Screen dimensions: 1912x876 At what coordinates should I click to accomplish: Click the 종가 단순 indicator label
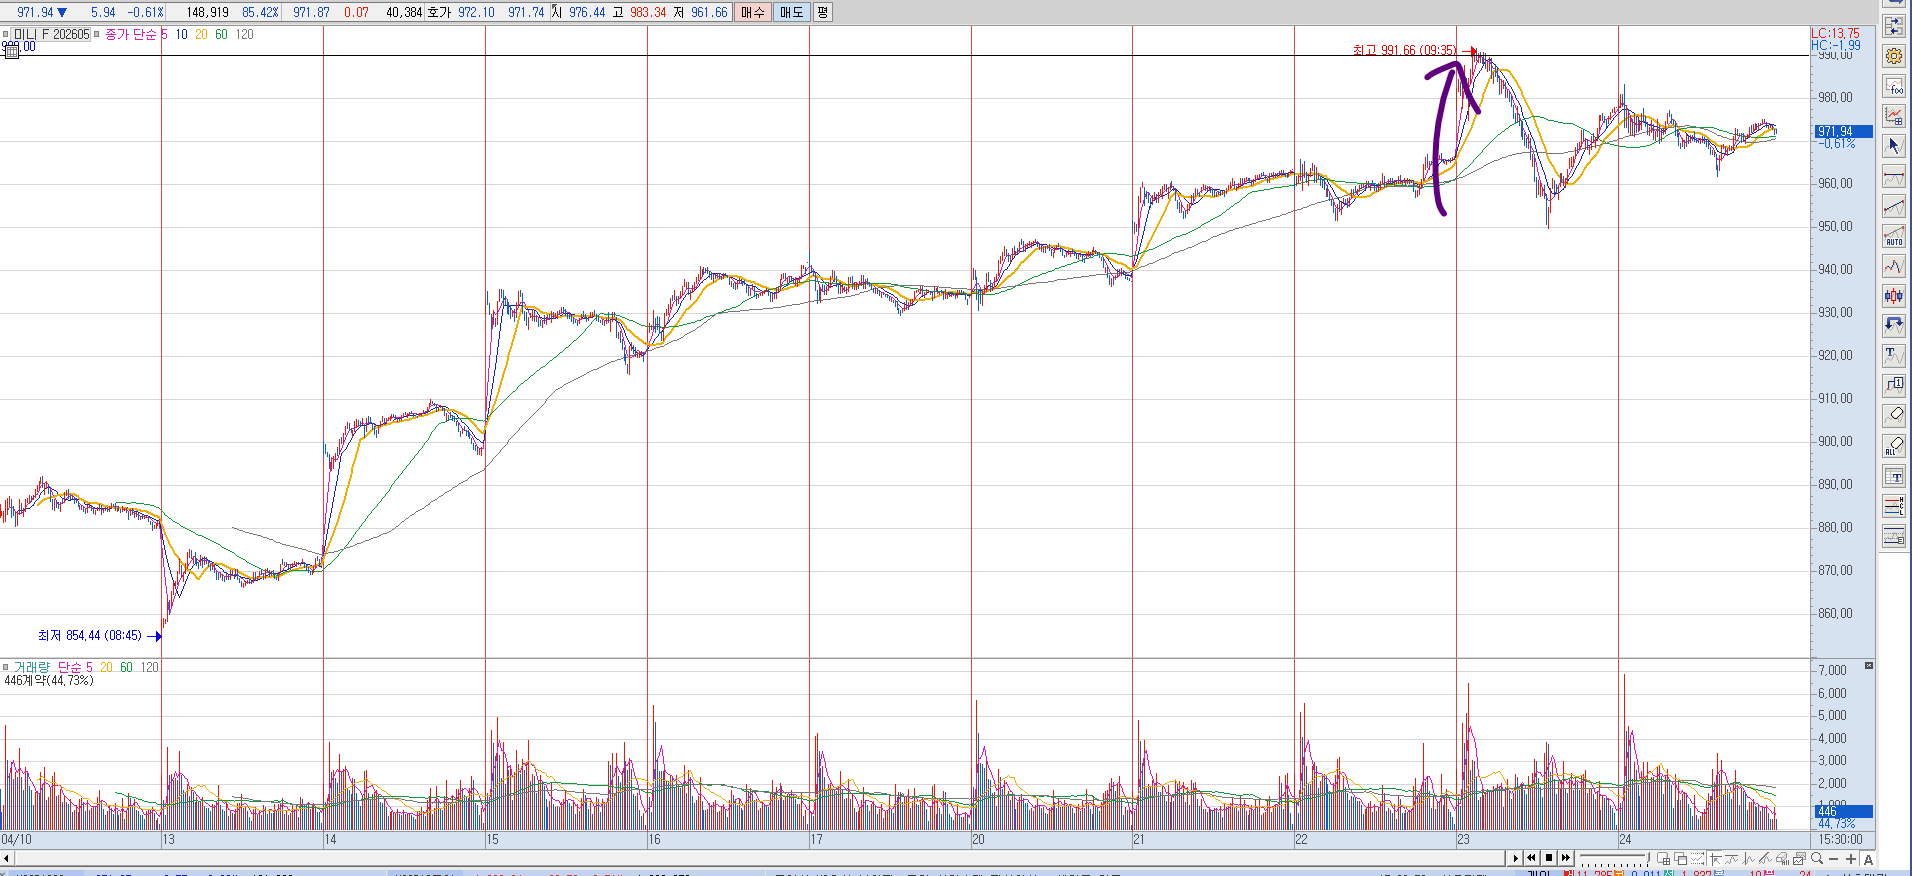click(x=131, y=34)
